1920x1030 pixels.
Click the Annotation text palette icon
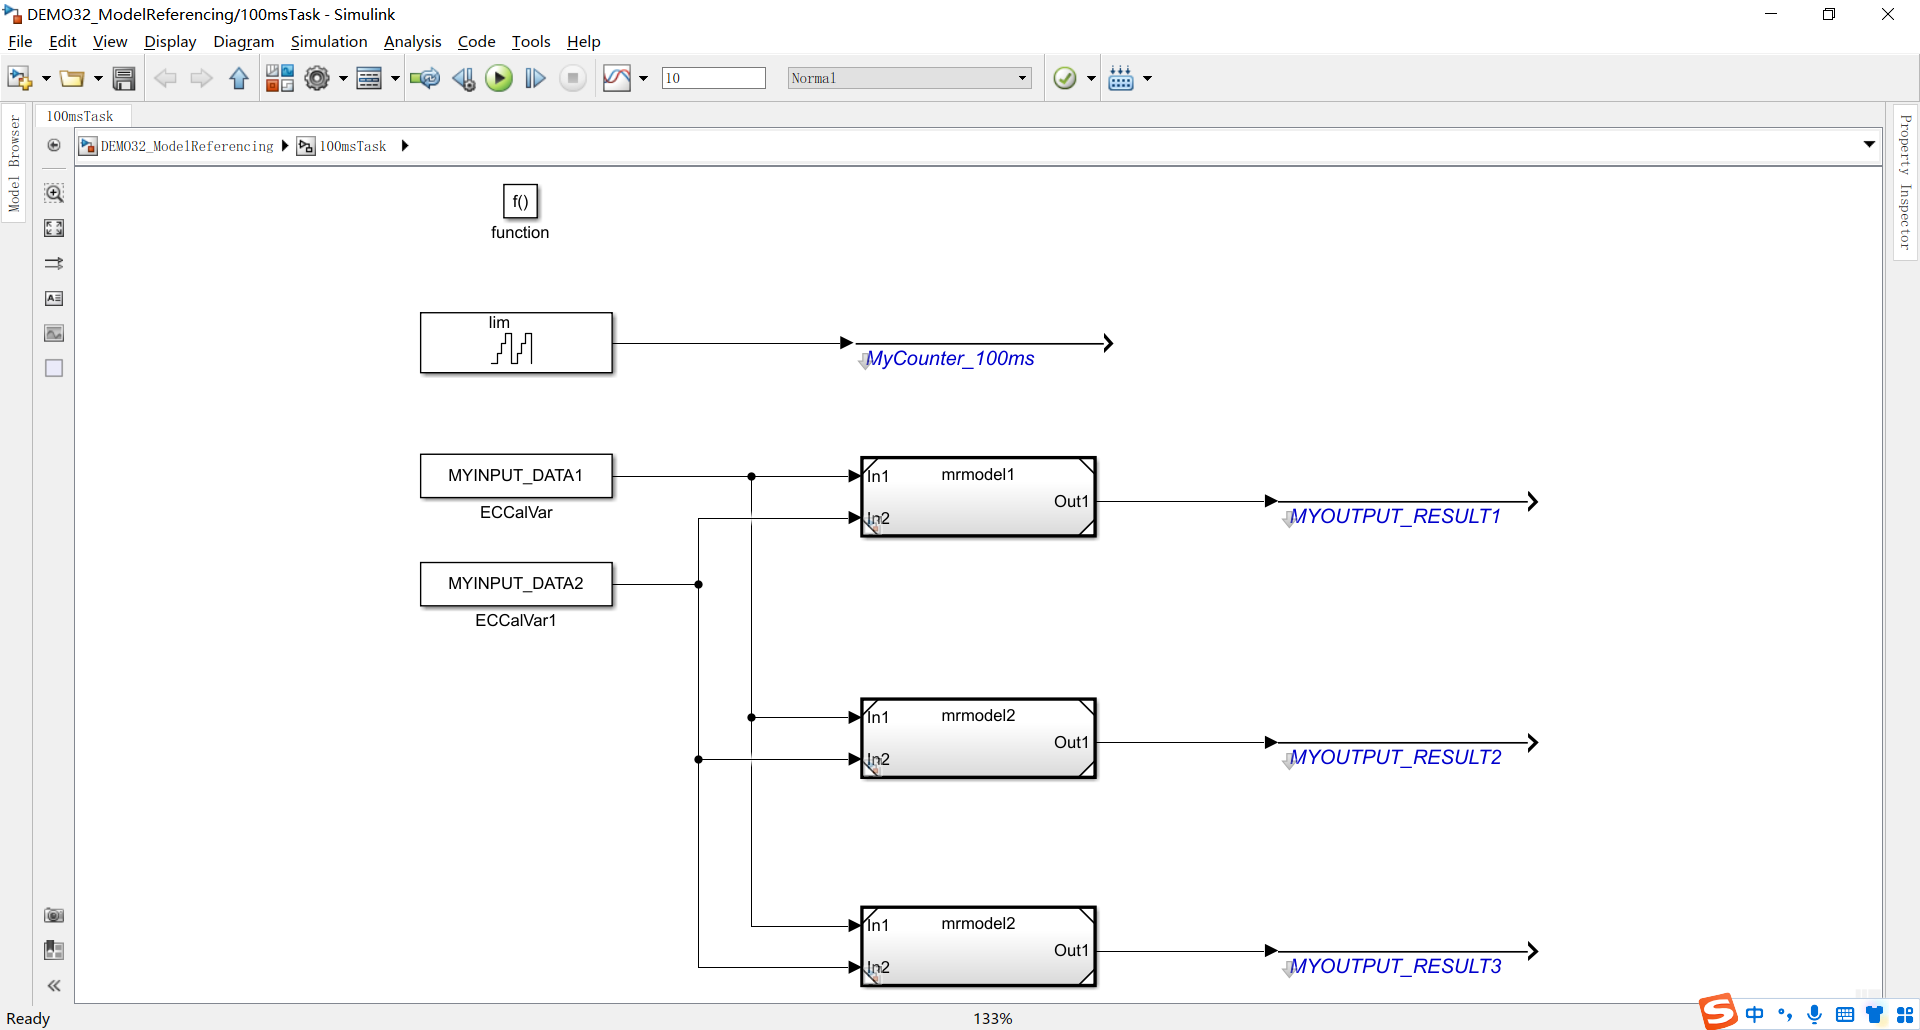54,298
